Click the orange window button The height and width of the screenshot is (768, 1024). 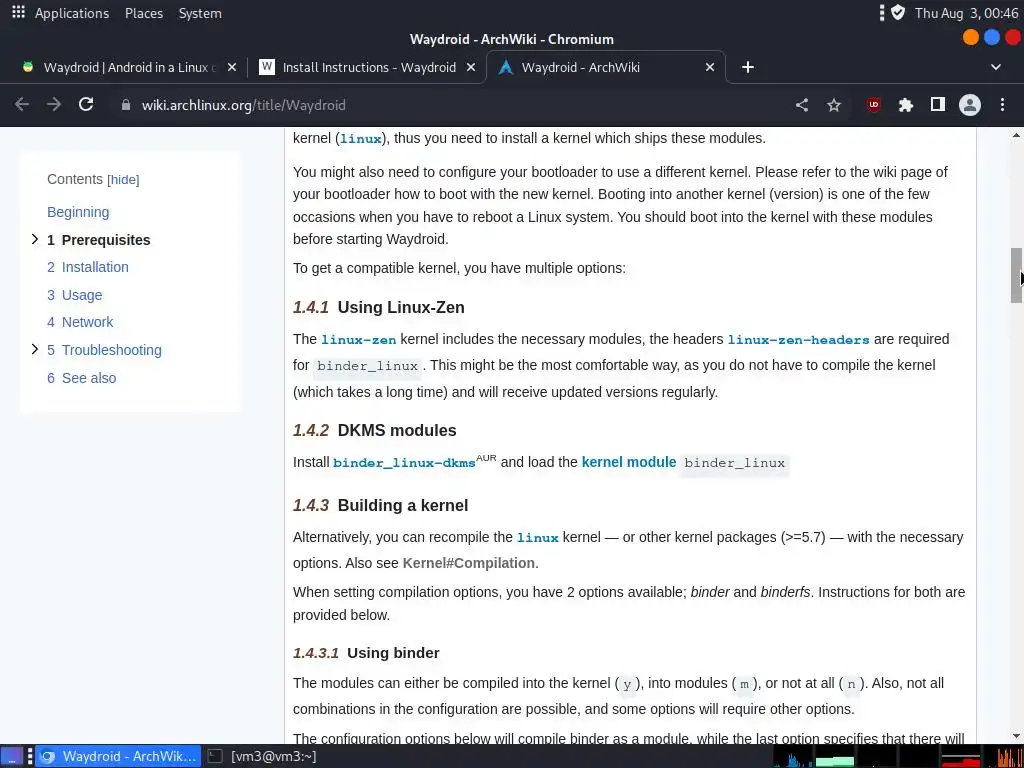click(x=971, y=38)
